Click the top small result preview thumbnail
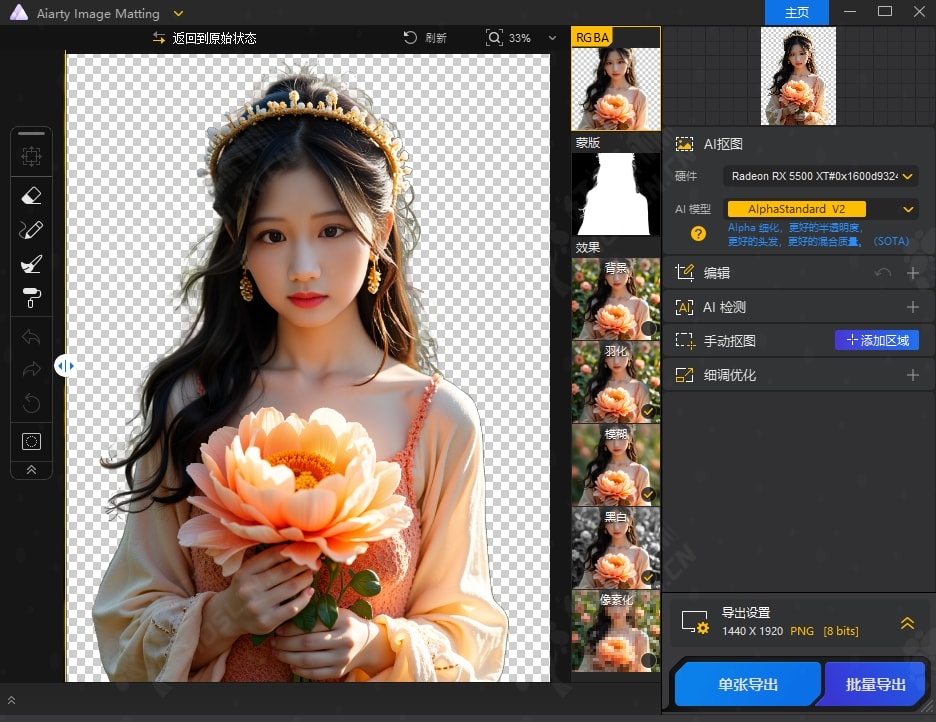936x722 pixels. pyautogui.click(x=798, y=76)
